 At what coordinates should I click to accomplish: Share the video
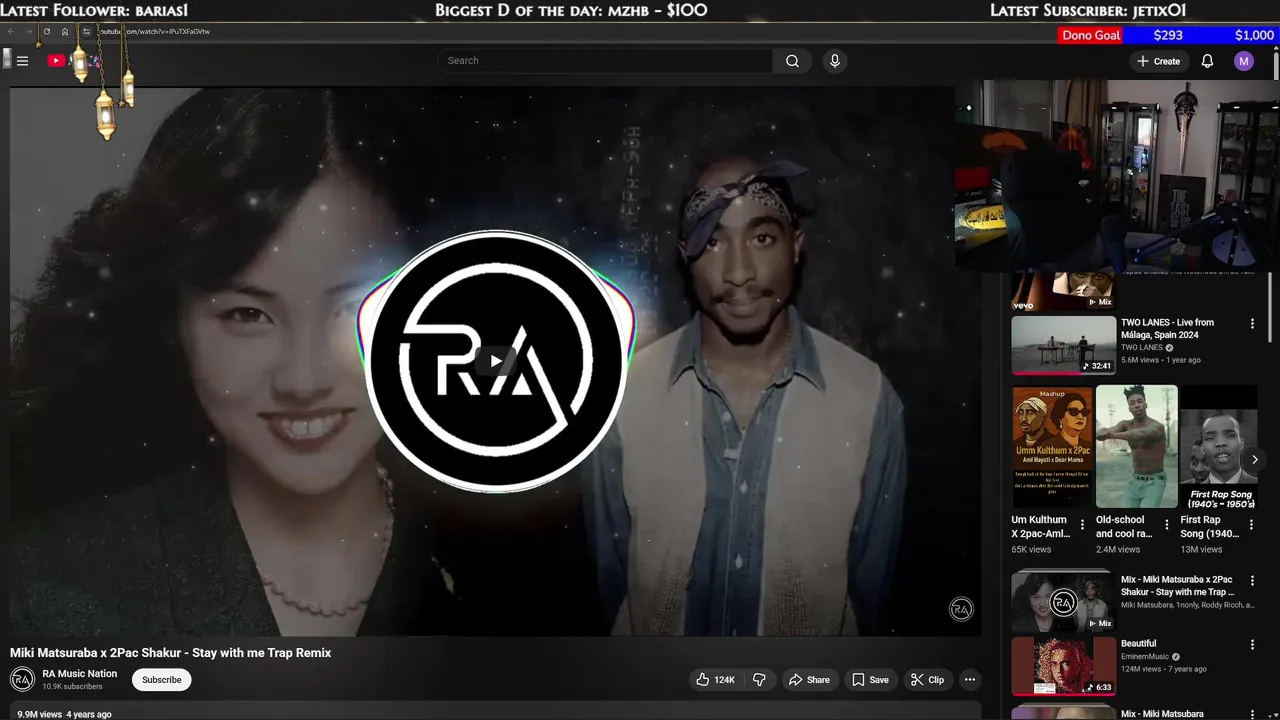pyautogui.click(x=809, y=680)
